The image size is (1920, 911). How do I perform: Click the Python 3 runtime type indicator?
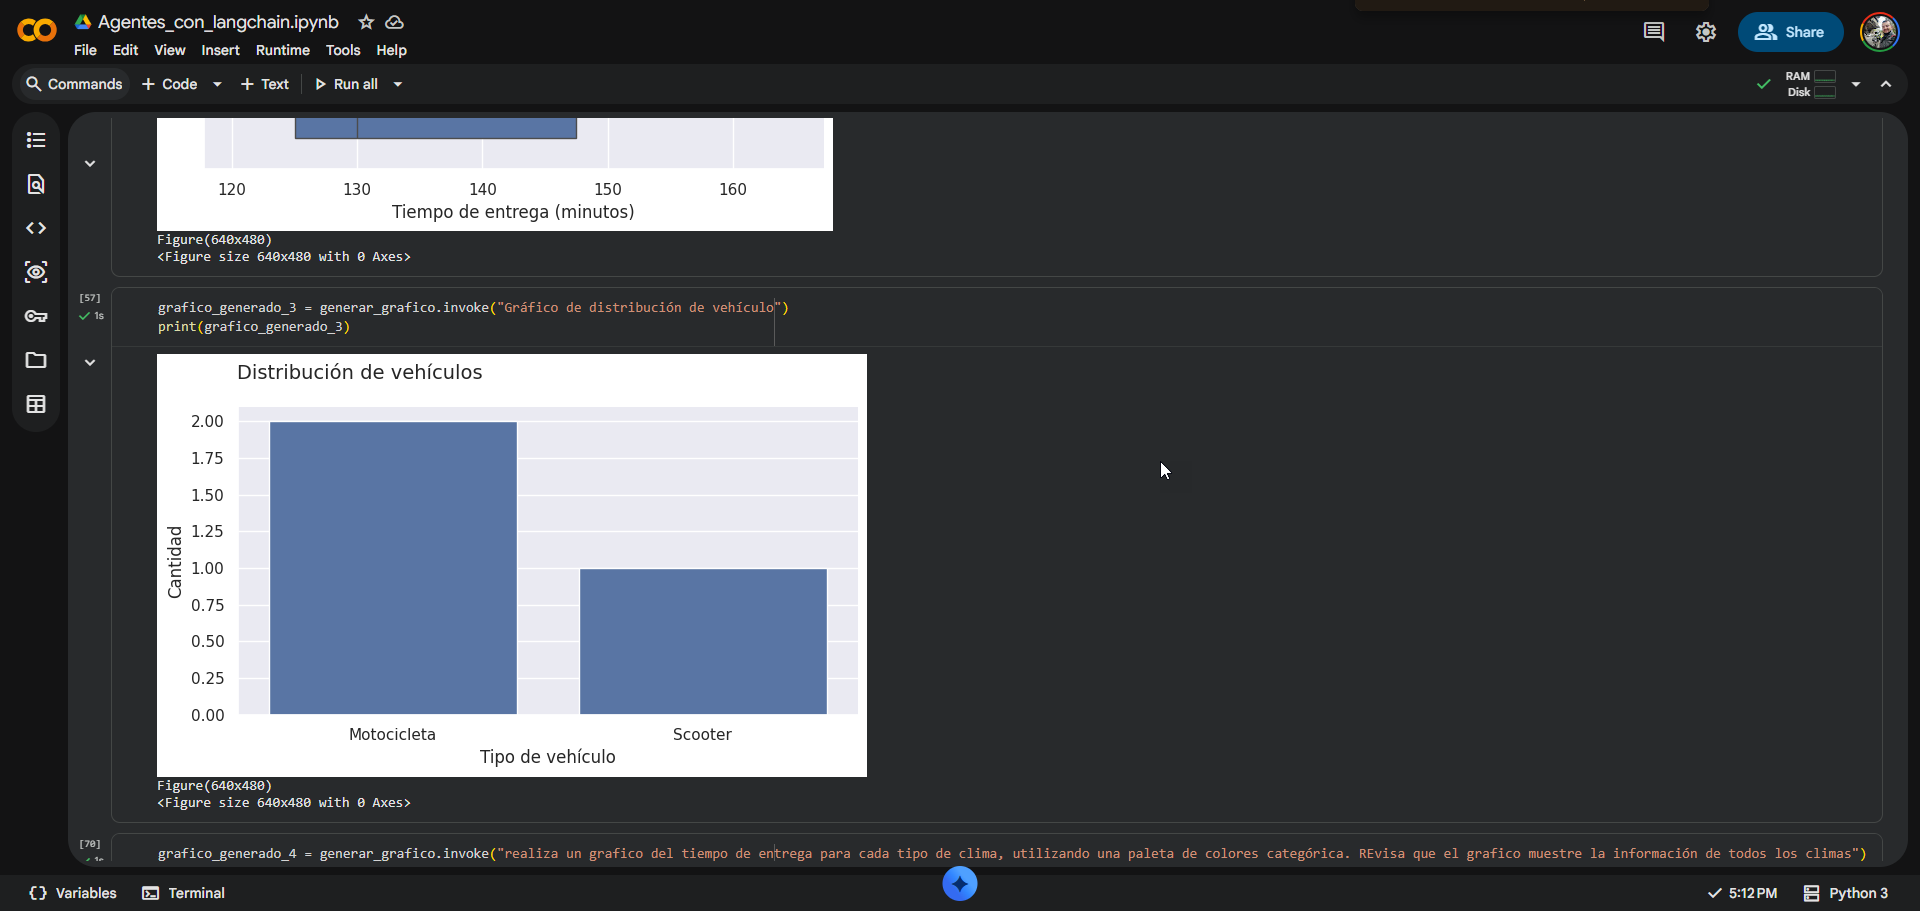pyautogui.click(x=1846, y=893)
